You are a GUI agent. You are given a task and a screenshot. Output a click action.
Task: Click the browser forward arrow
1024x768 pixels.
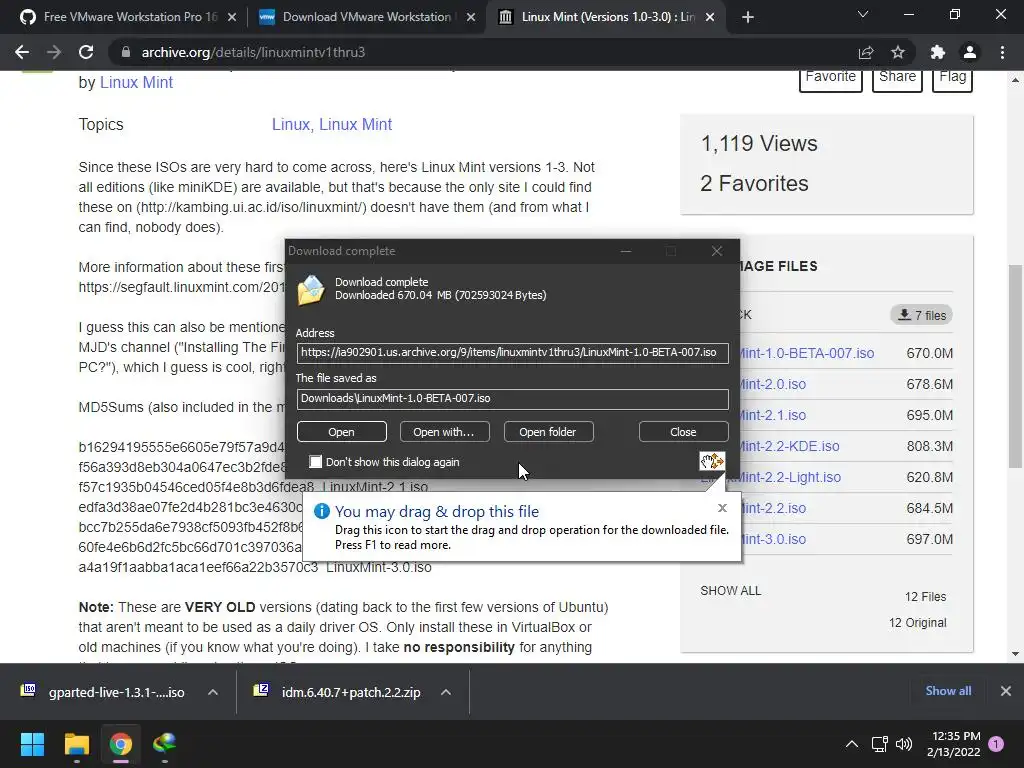click(x=54, y=52)
